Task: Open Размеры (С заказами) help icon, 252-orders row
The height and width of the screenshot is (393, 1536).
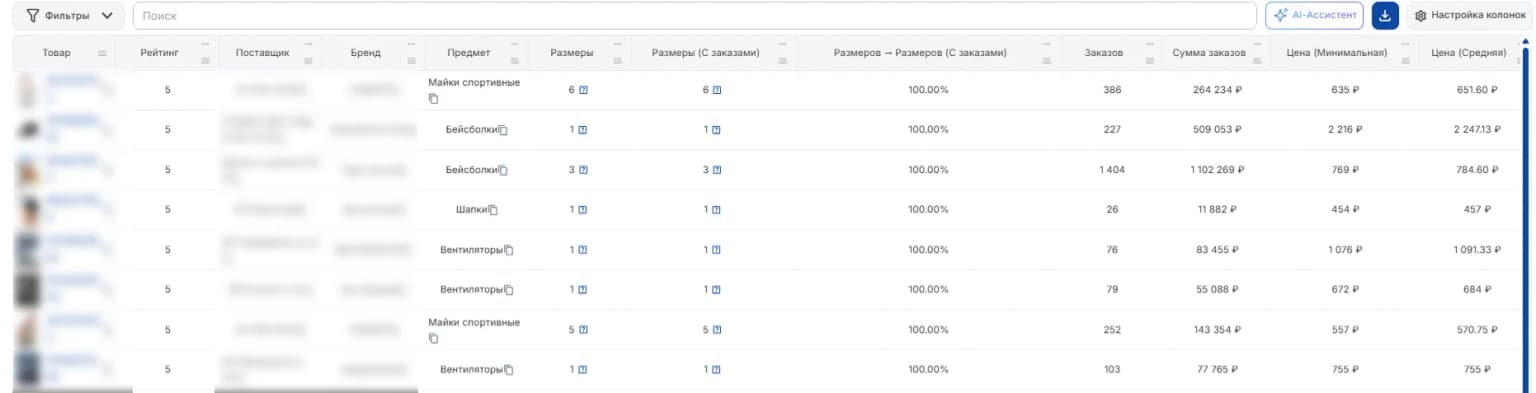Action: 717,329
